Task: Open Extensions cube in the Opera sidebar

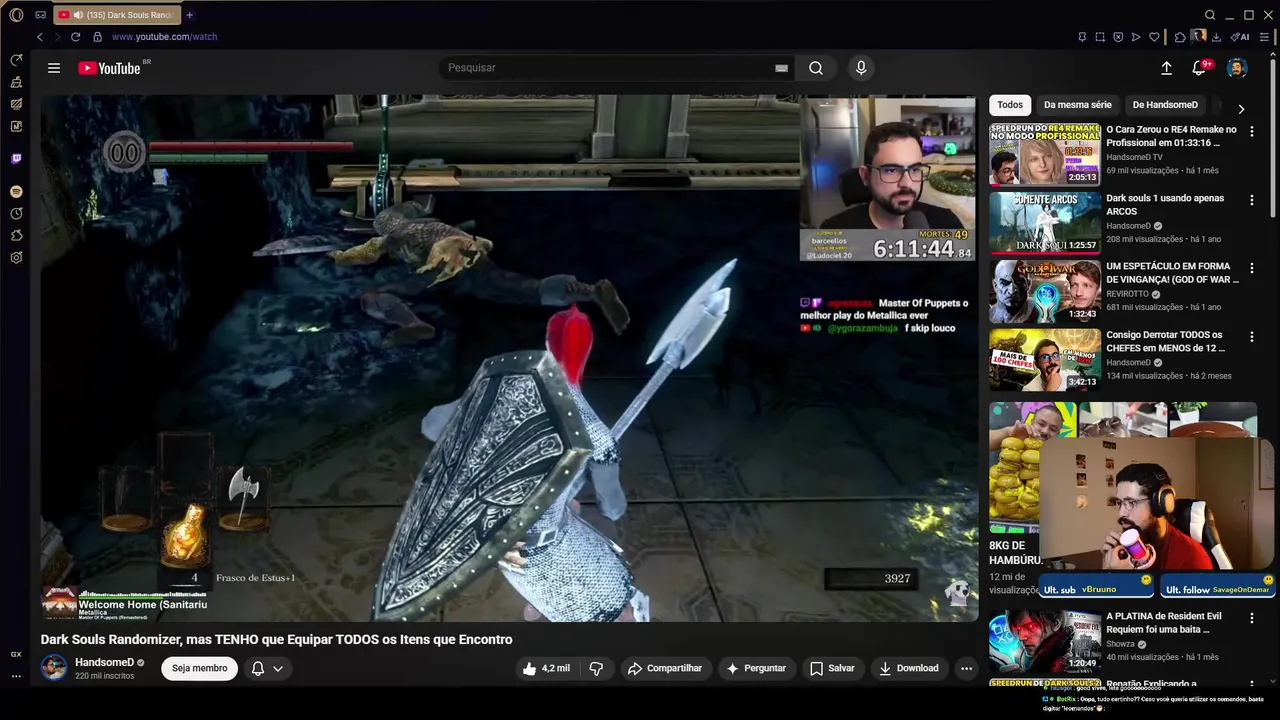Action: point(16,235)
